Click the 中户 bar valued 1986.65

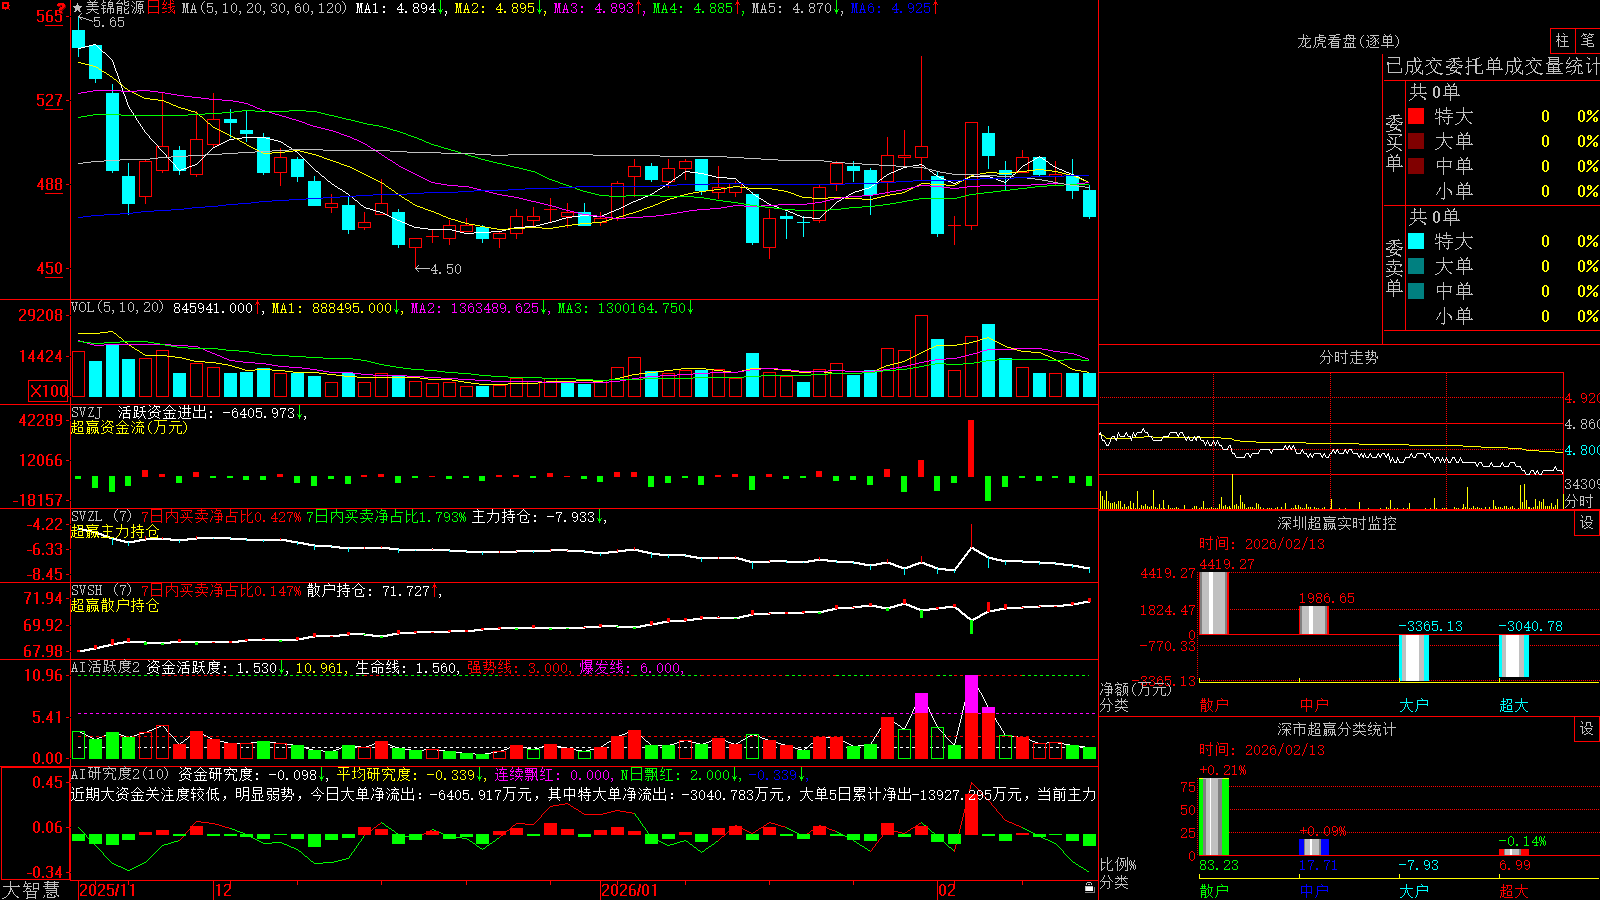coord(1313,620)
